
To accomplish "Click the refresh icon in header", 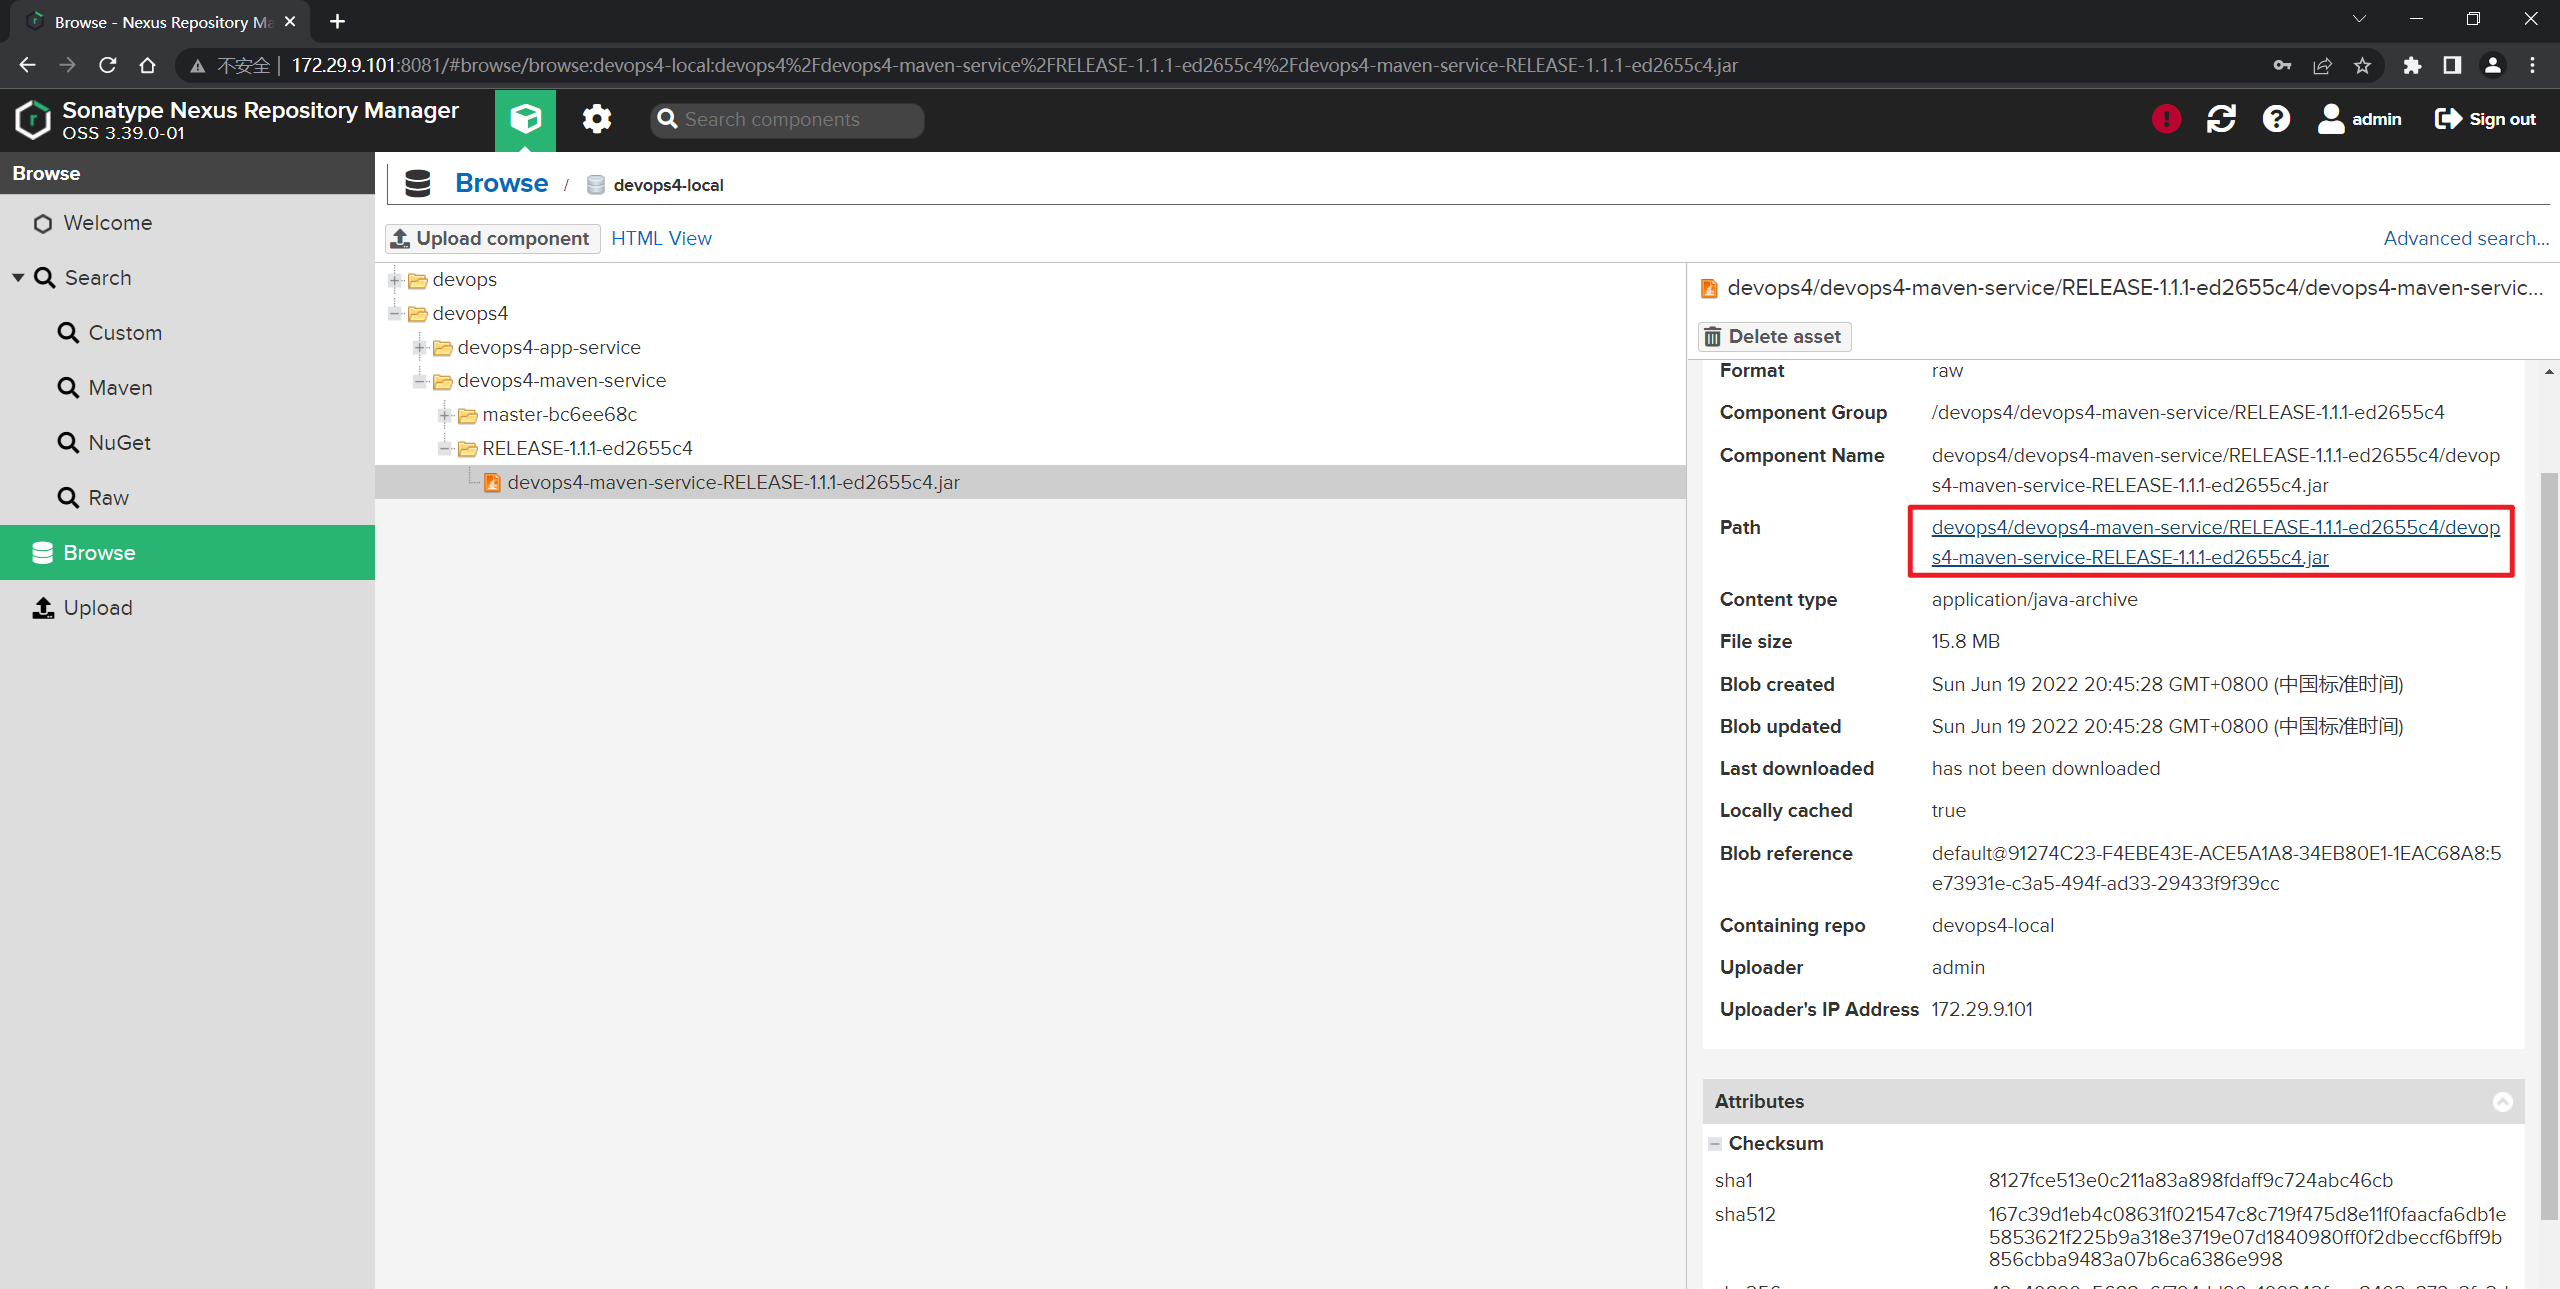I will click(x=2221, y=119).
